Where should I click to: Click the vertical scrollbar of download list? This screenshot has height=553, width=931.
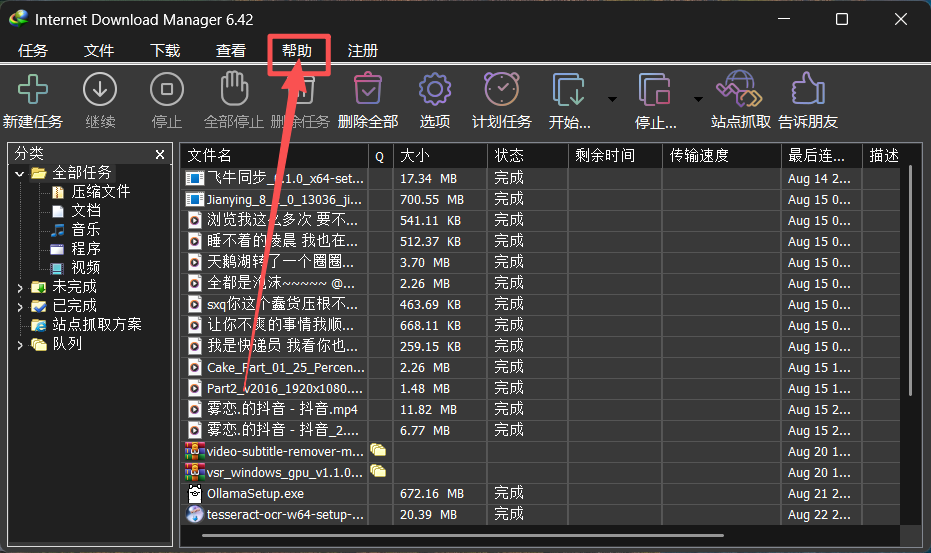click(910, 281)
